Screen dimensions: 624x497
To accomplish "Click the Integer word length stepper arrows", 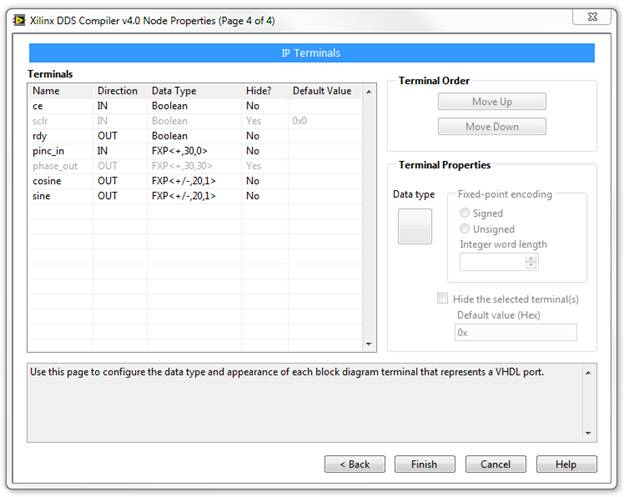I will [531, 262].
